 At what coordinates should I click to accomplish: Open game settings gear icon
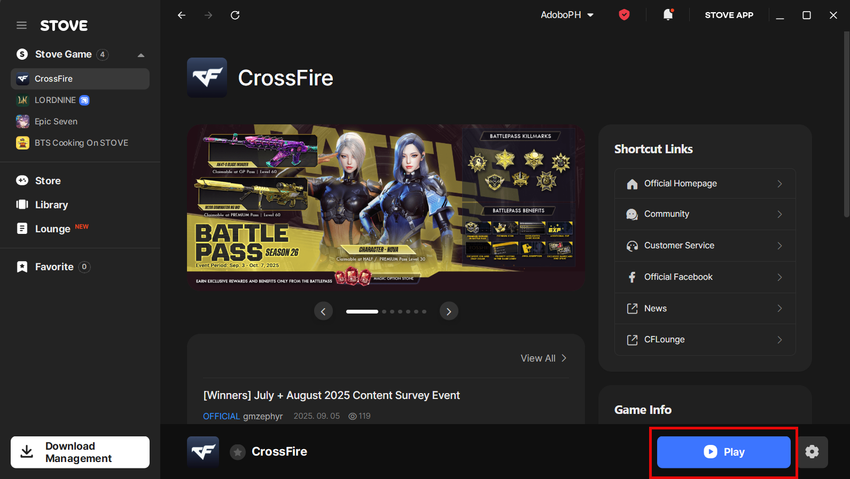click(812, 452)
